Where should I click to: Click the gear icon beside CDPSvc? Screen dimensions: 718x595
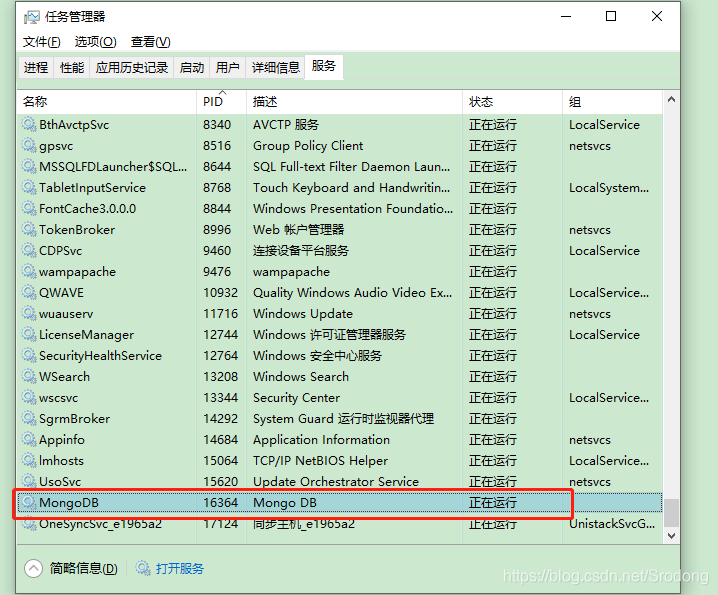pos(29,250)
